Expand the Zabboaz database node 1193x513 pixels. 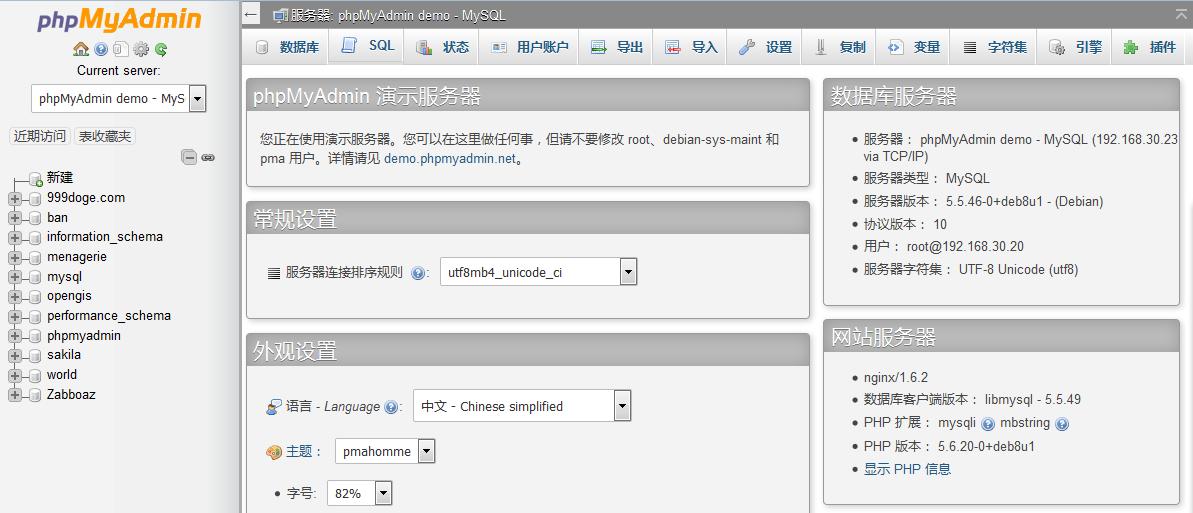tap(14, 395)
